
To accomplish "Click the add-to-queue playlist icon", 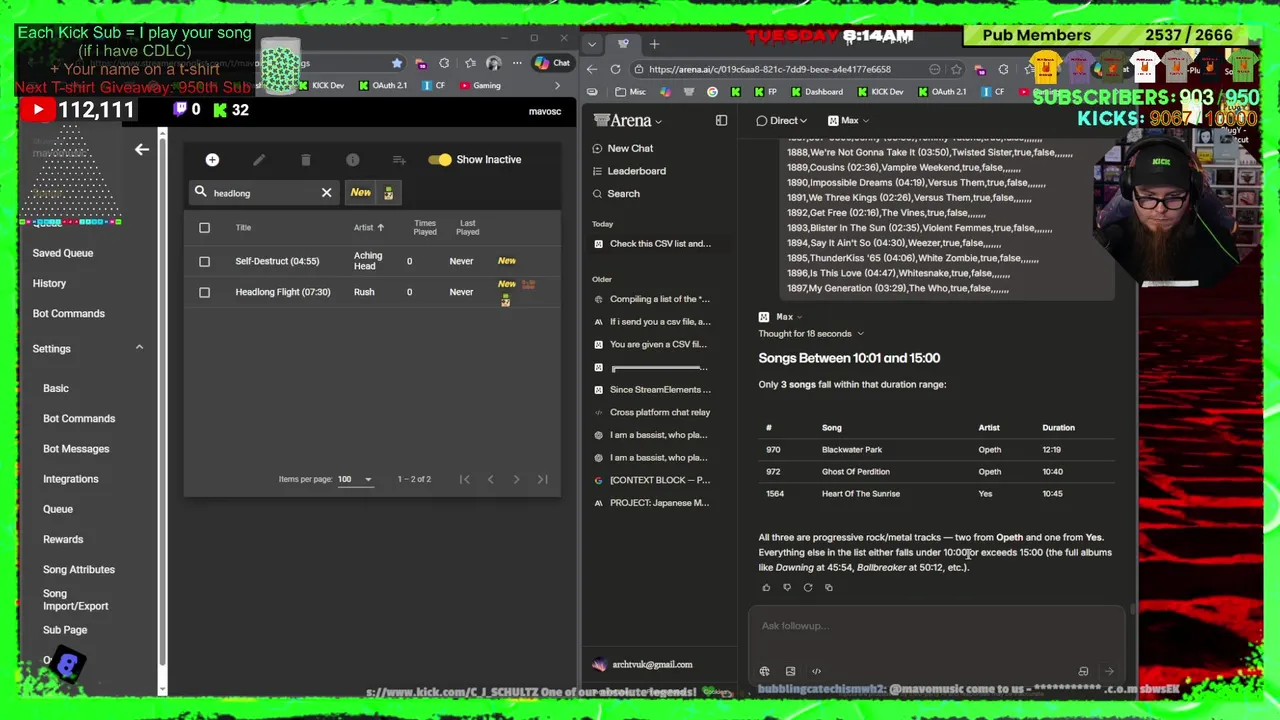I will 399,160.
